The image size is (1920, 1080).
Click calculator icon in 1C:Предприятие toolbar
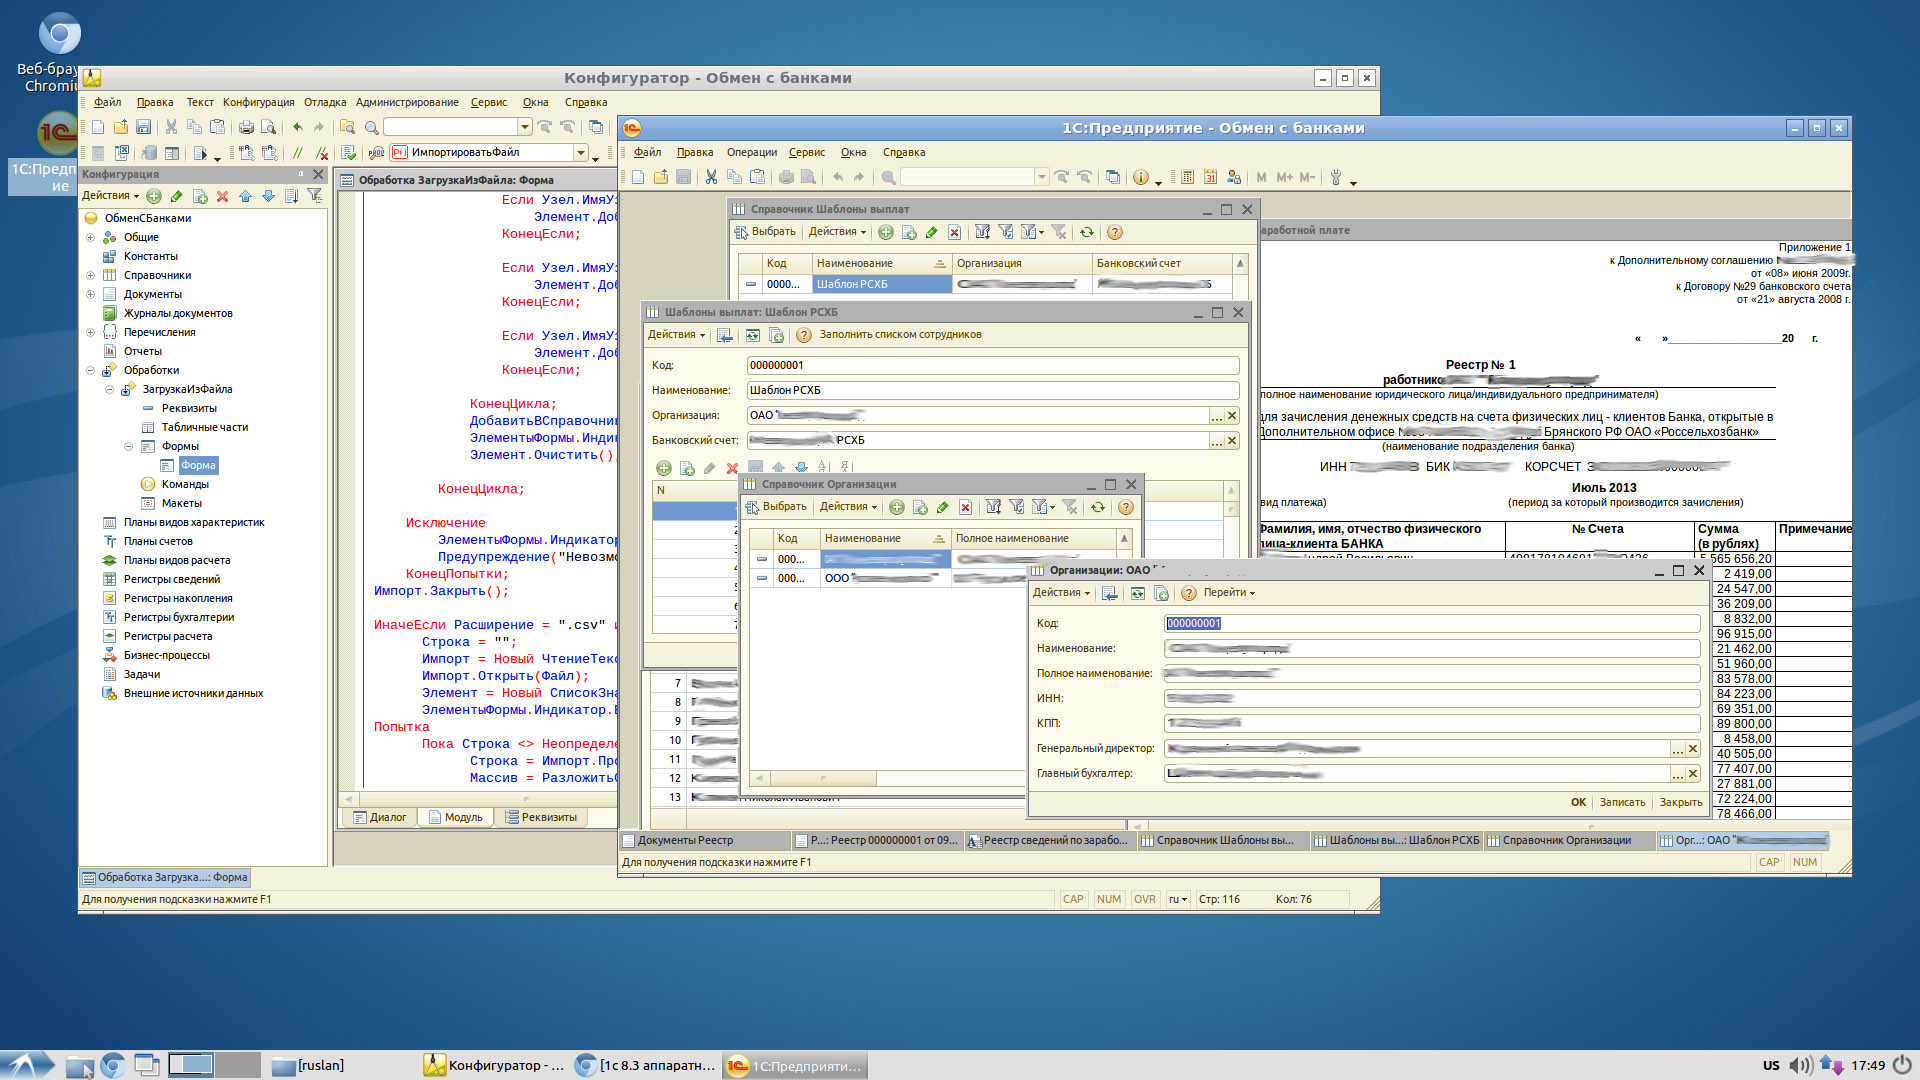(1187, 177)
